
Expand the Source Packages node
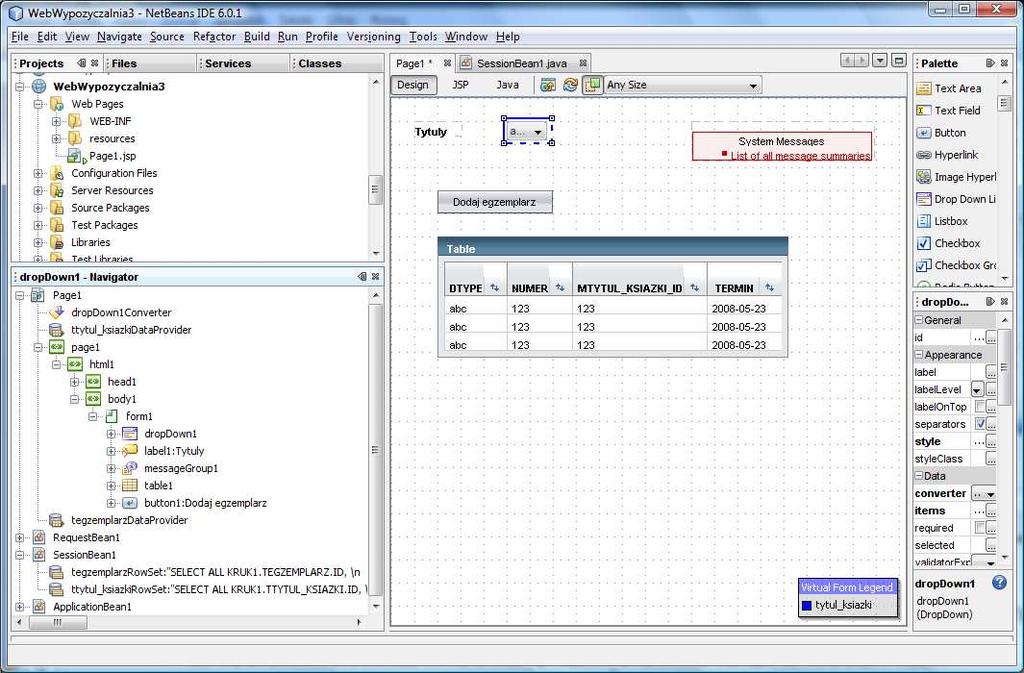pyautogui.click(x=39, y=208)
